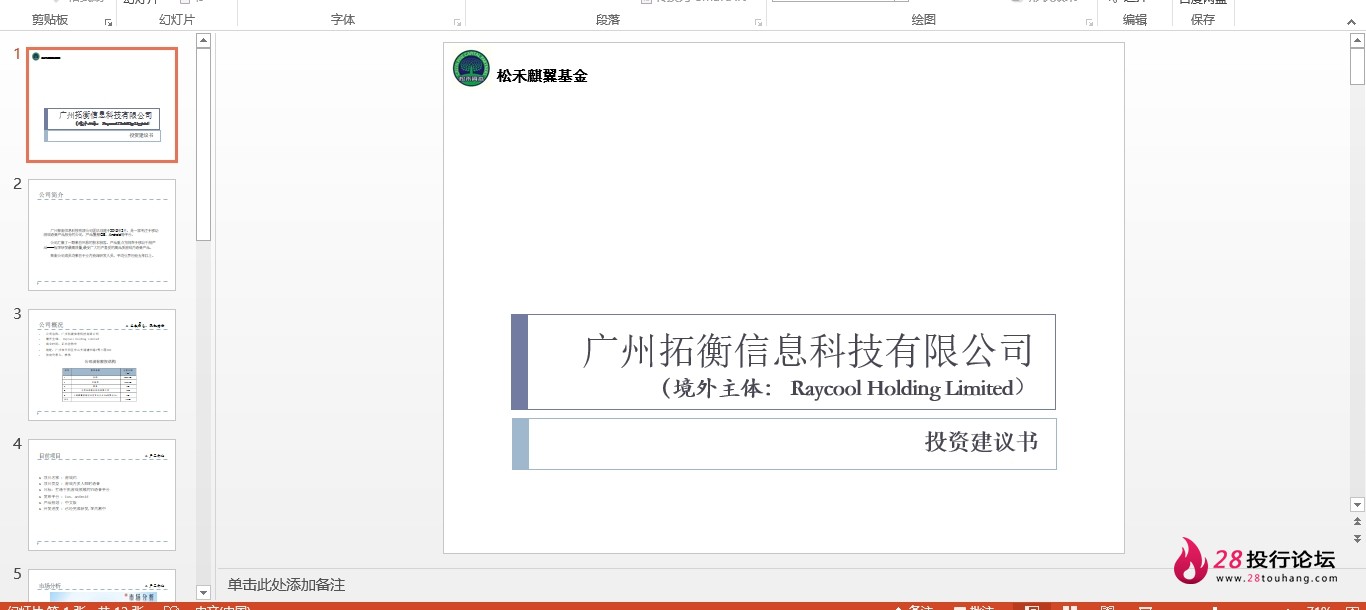Click the green tree logo on the slide

coord(471,68)
